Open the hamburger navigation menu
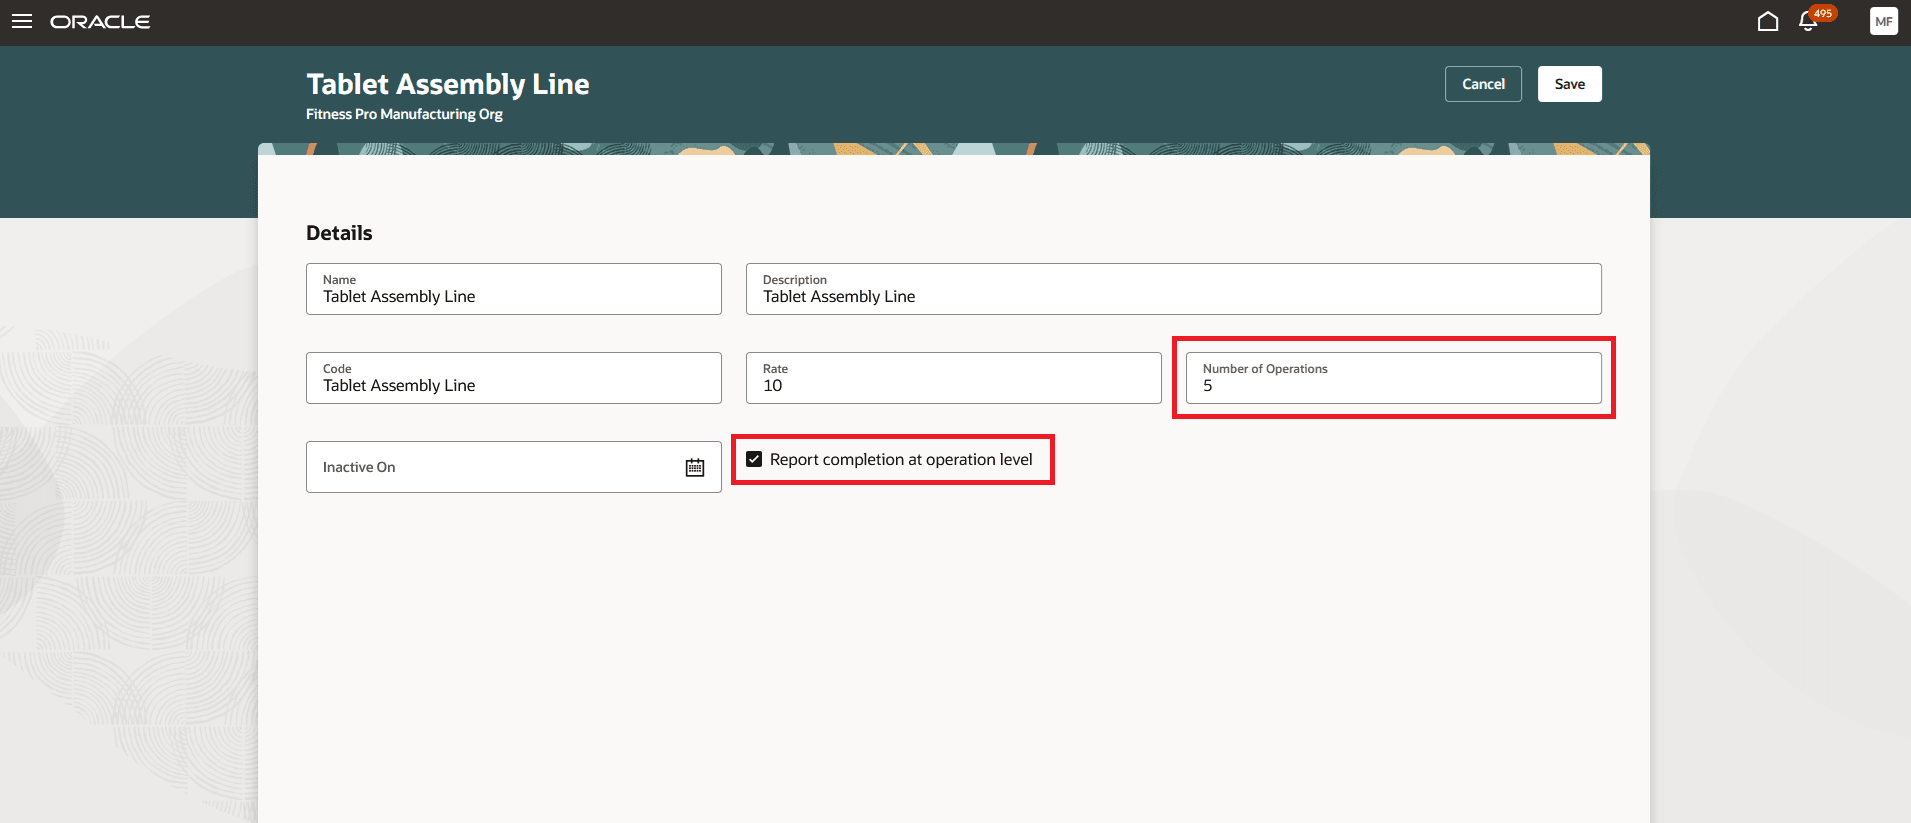Viewport: 1911px width, 823px height. 22,21
